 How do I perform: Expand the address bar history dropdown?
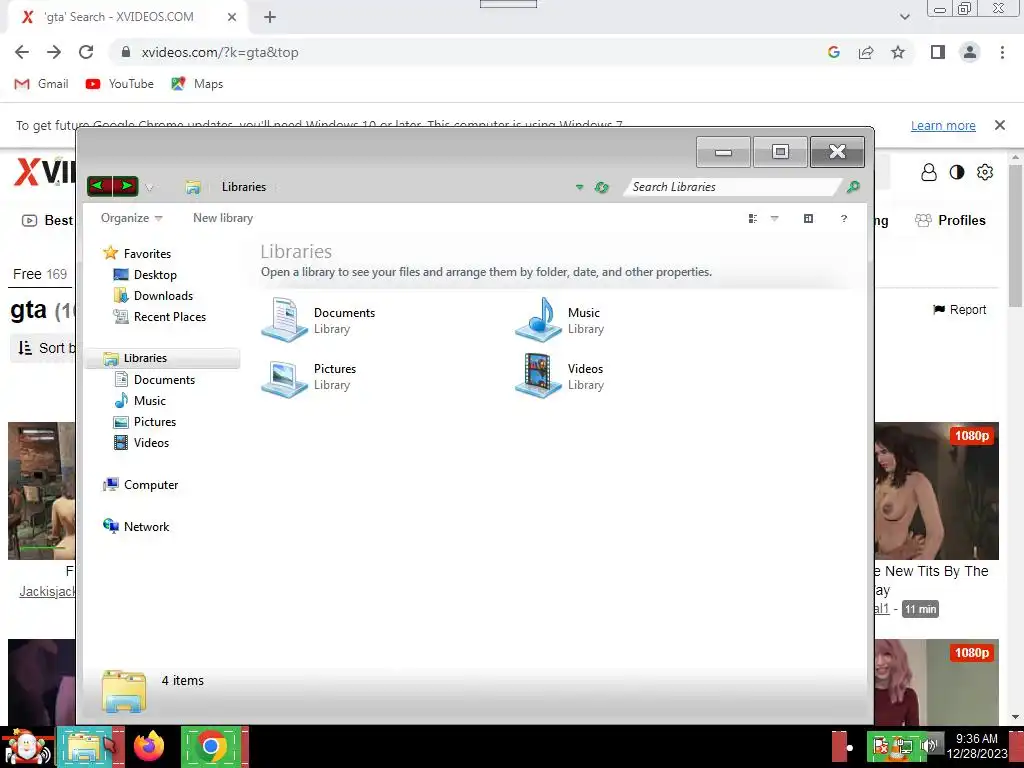point(579,187)
